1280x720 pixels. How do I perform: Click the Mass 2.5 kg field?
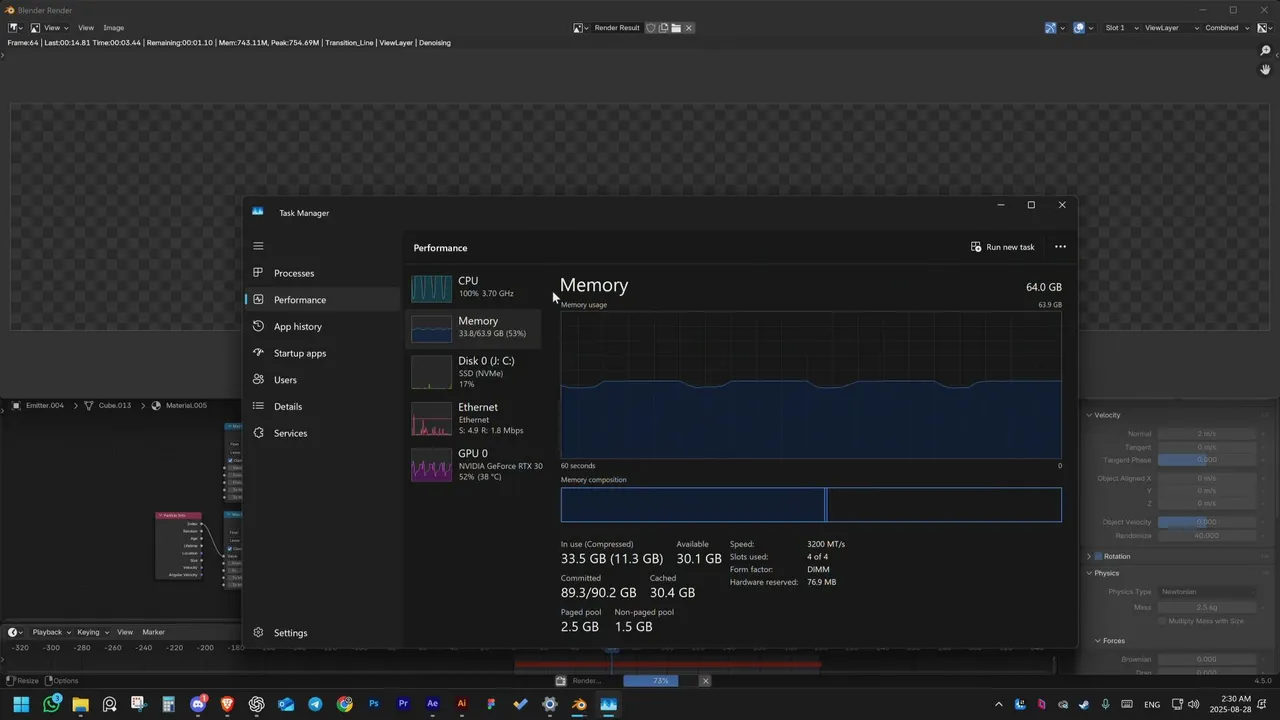1206,607
